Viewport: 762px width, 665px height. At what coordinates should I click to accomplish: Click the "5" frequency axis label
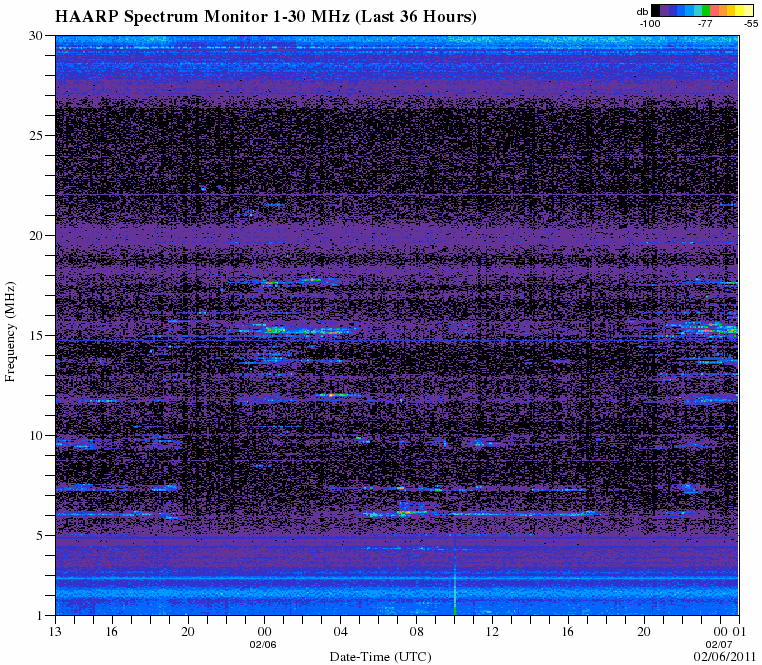40,536
